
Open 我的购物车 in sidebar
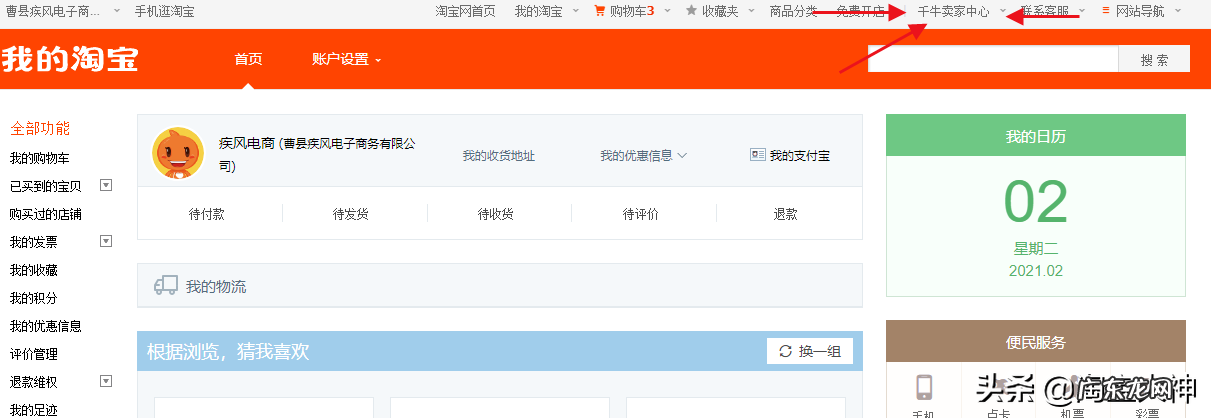coord(40,158)
